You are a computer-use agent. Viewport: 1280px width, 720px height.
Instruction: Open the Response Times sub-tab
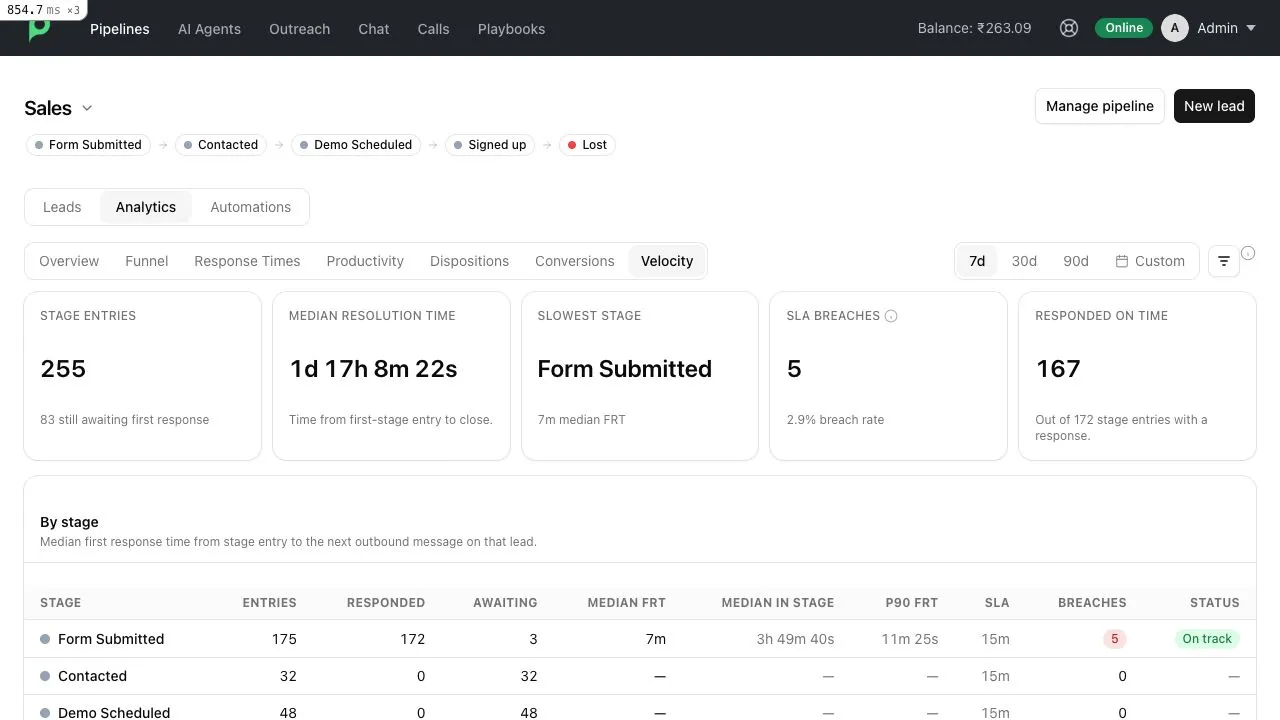click(x=247, y=261)
